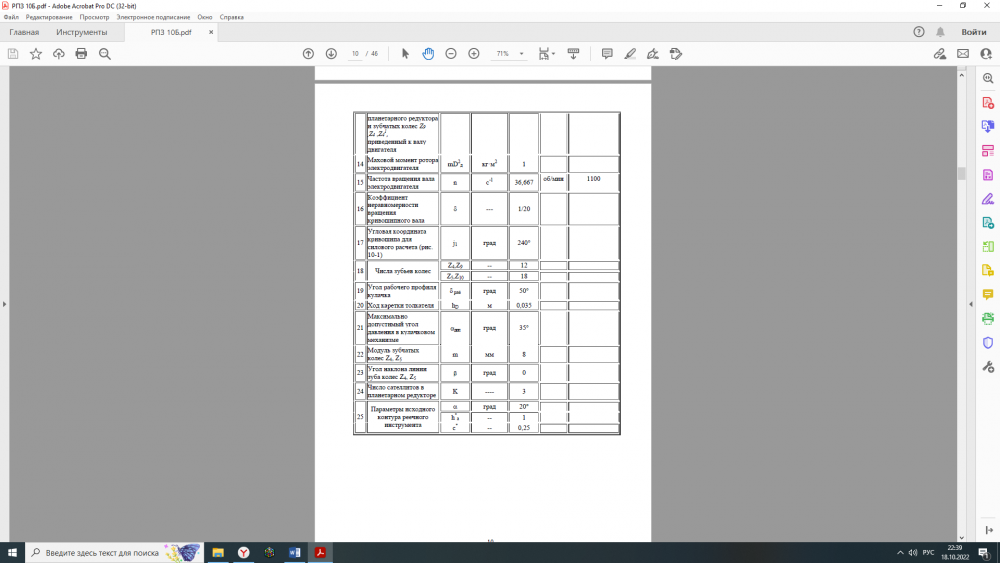The width and height of the screenshot is (1000, 563).
Task: Select the Hand pan tool
Action: point(428,54)
